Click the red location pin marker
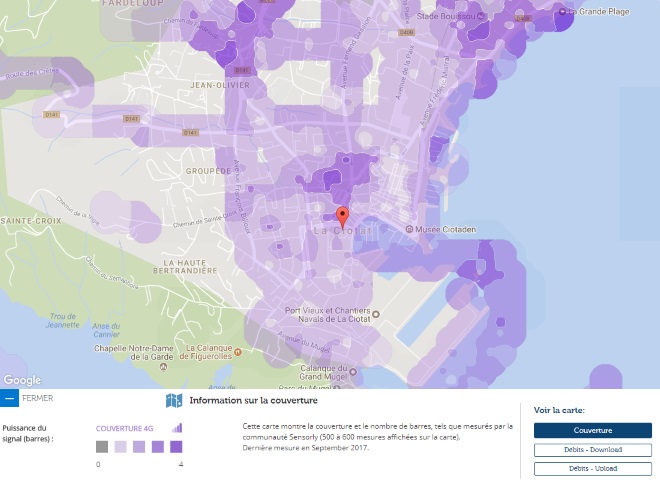Viewport: 660px width, 490px height. [x=341, y=217]
